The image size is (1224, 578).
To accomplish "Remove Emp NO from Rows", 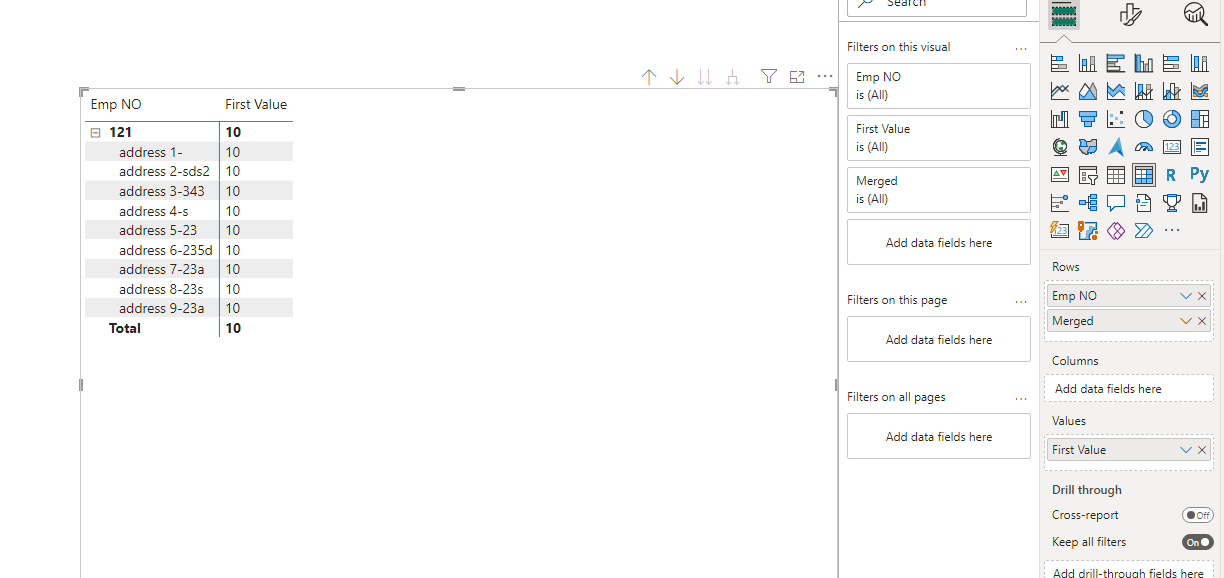I will pos(1202,296).
